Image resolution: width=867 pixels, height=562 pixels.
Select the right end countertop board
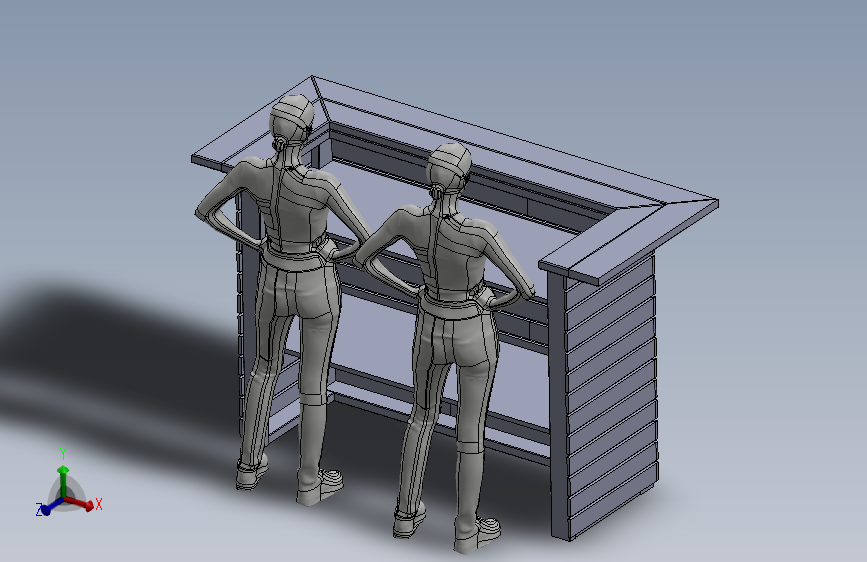click(629, 242)
